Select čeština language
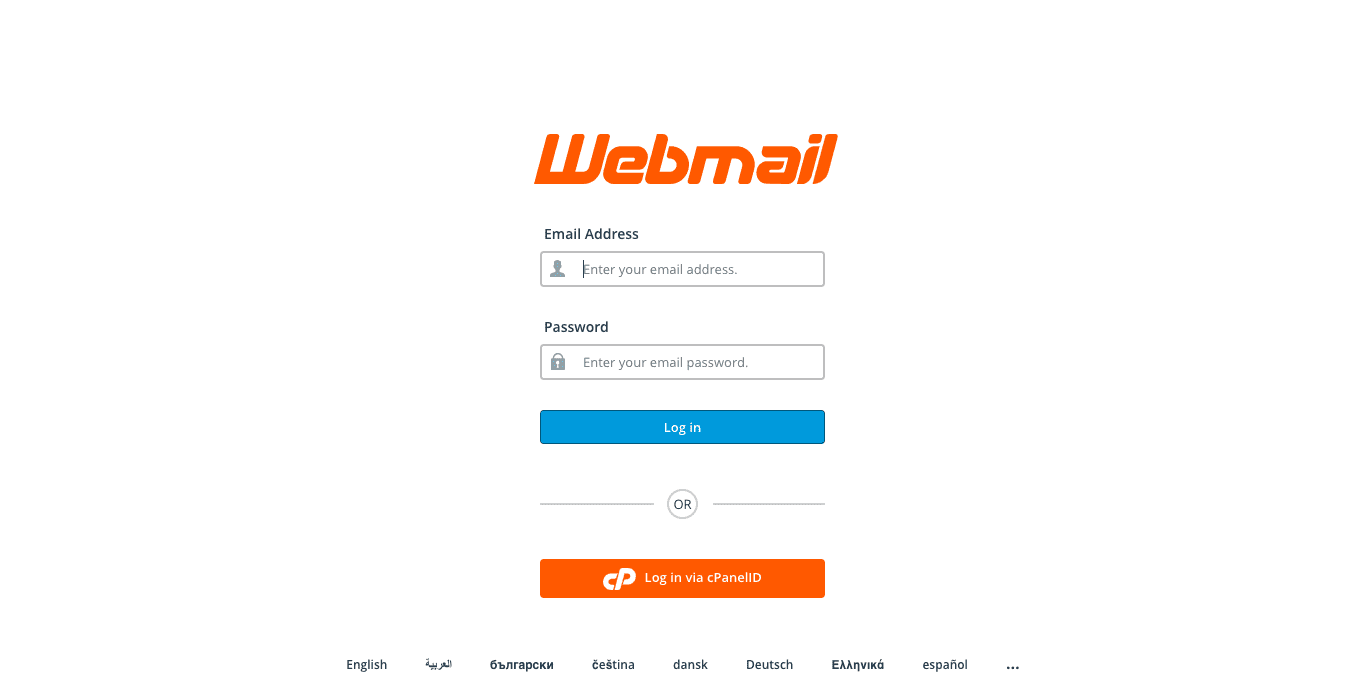Viewport: 1366px width, 688px height. pyautogui.click(x=613, y=665)
